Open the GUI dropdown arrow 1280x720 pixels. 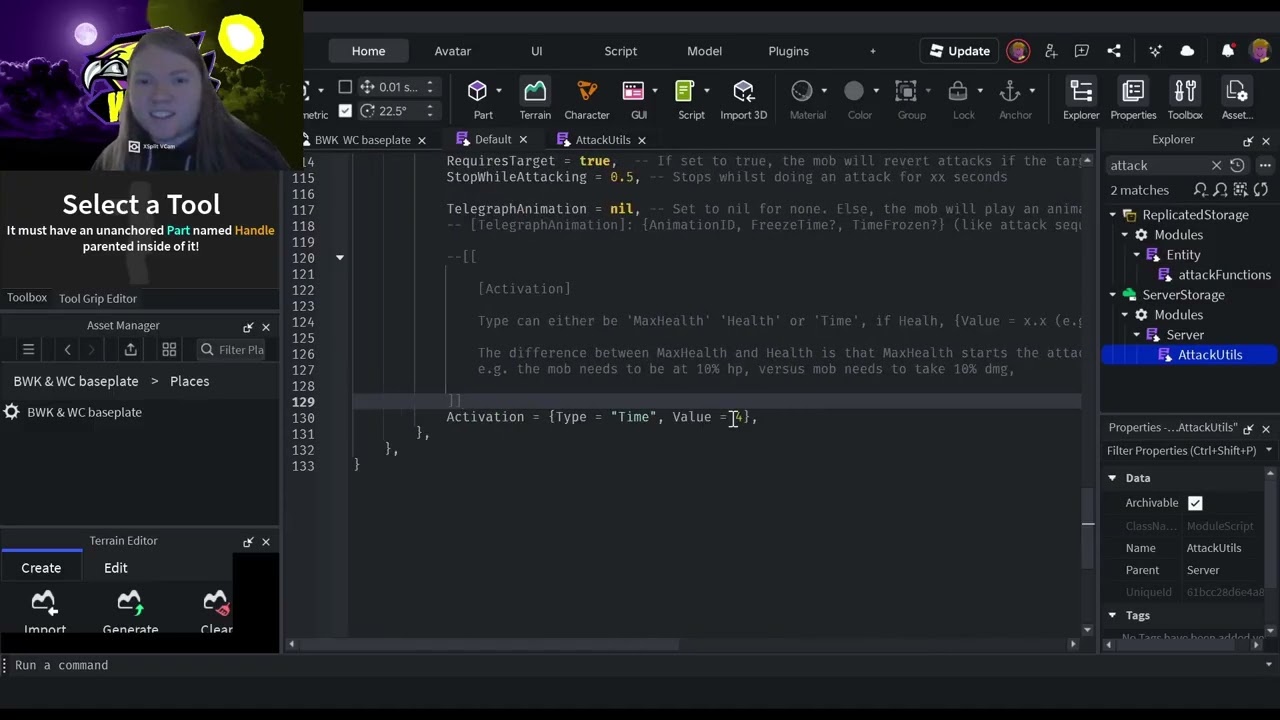point(654,91)
